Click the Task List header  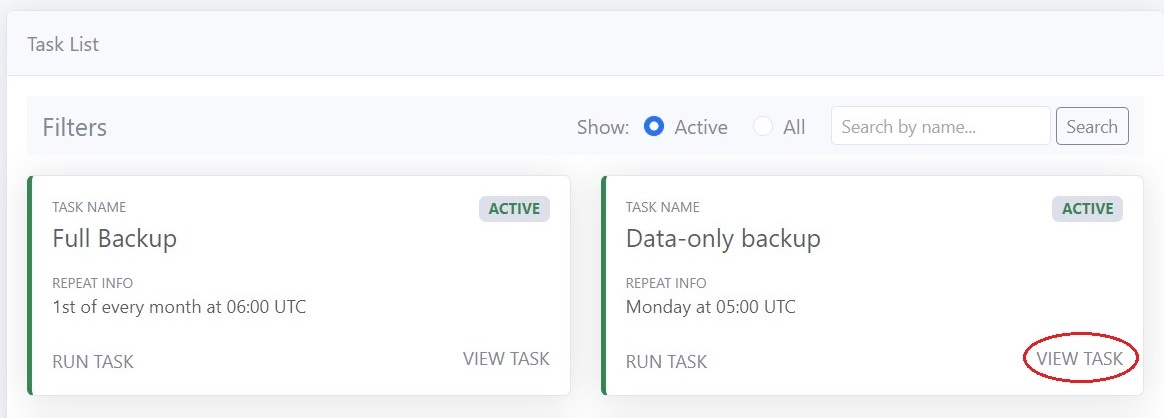click(x=63, y=45)
